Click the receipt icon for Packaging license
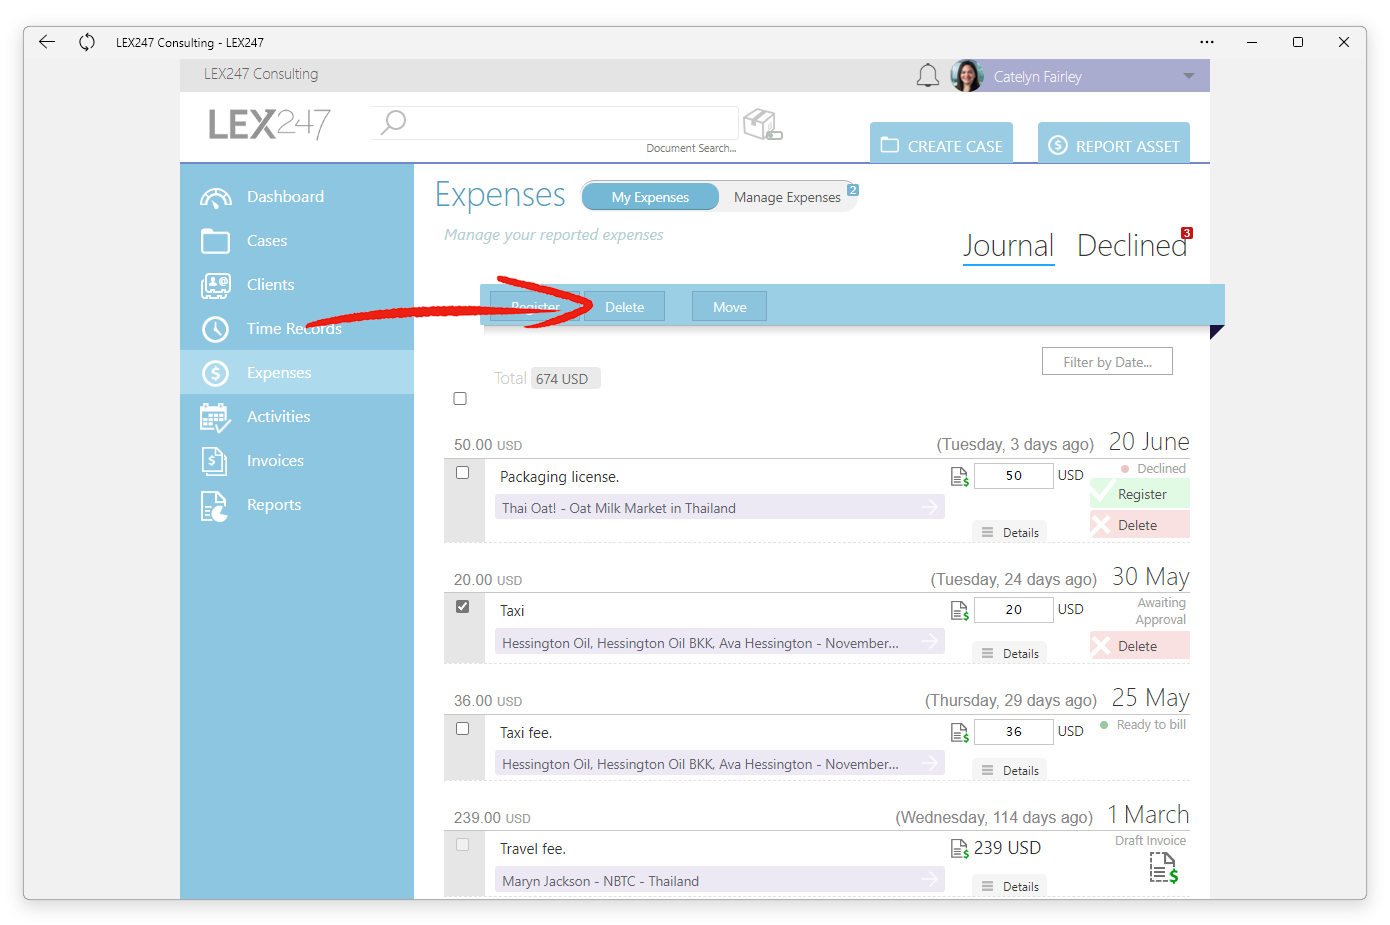Image resolution: width=1390 pixels, height=925 pixels. click(959, 477)
